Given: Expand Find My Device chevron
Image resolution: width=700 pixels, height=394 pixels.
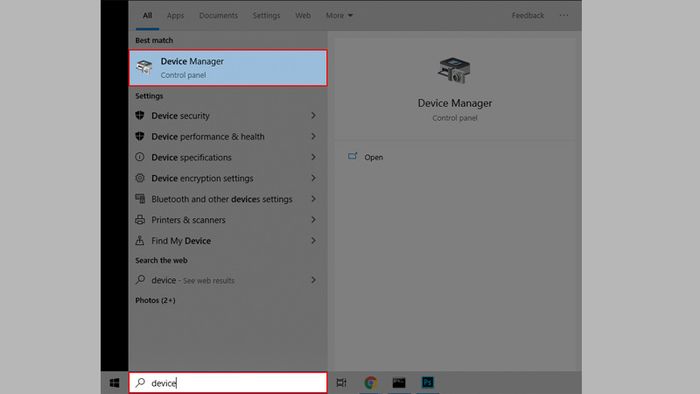Looking at the screenshot, I should point(313,241).
